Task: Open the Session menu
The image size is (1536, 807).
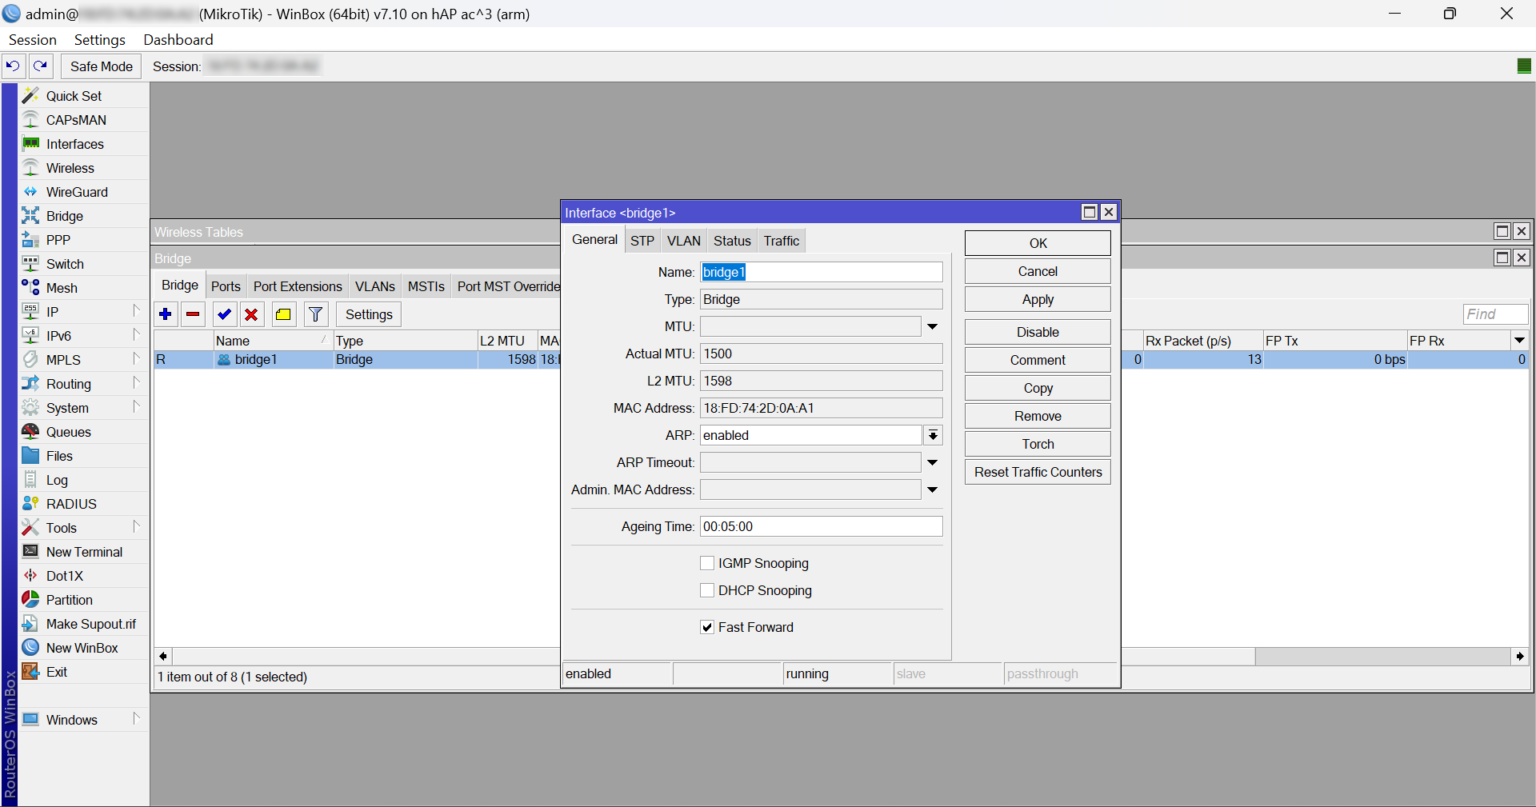Action: (x=31, y=39)
